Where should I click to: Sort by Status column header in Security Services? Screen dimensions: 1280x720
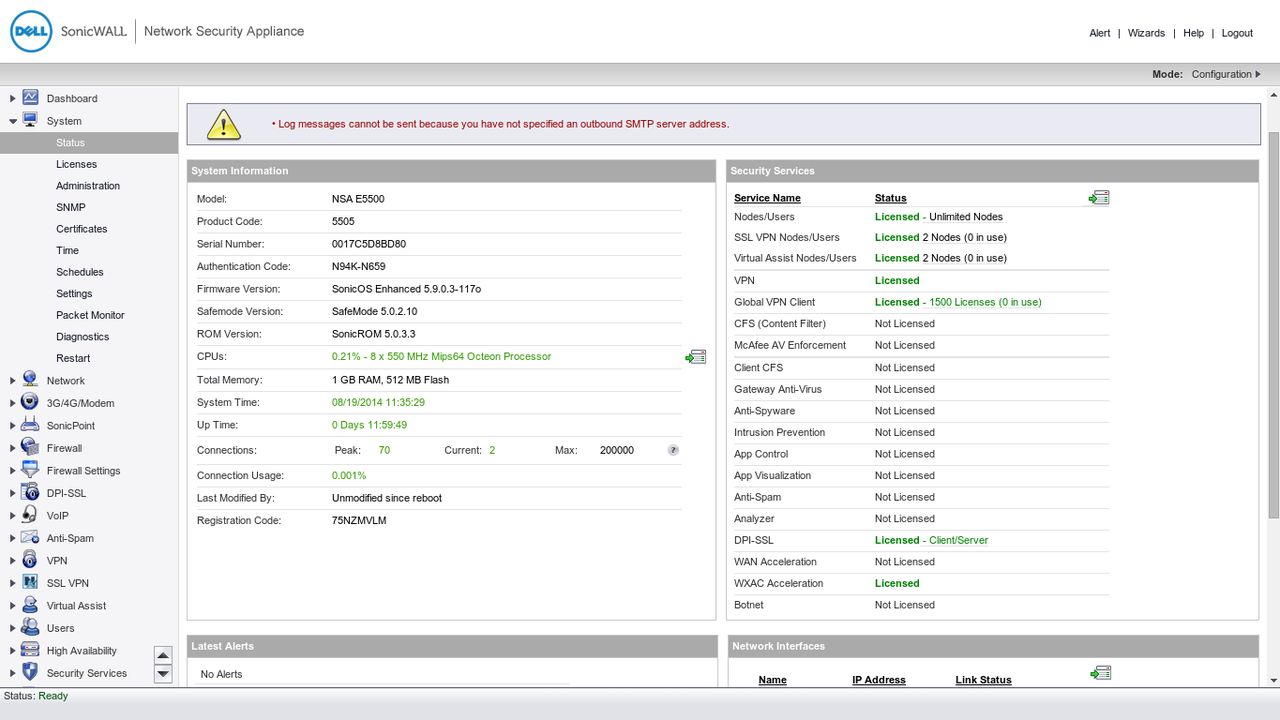click(x=890, y=198)
